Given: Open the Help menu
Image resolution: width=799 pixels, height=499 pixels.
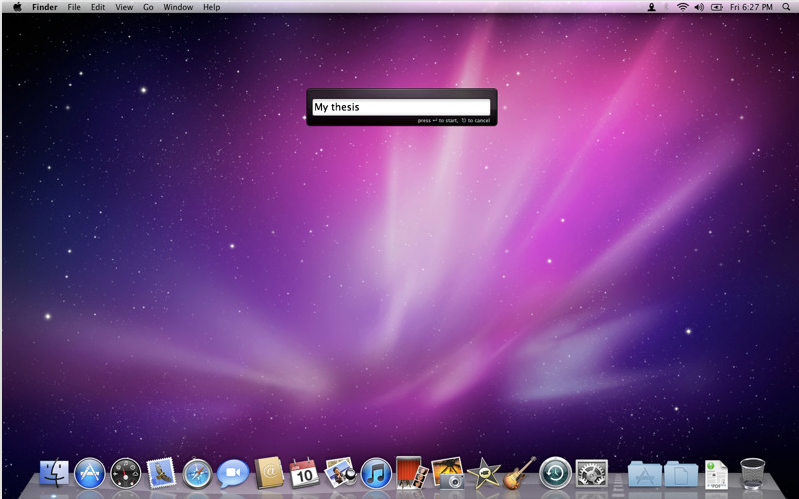Looking at the screenshot, I should 211,7.
